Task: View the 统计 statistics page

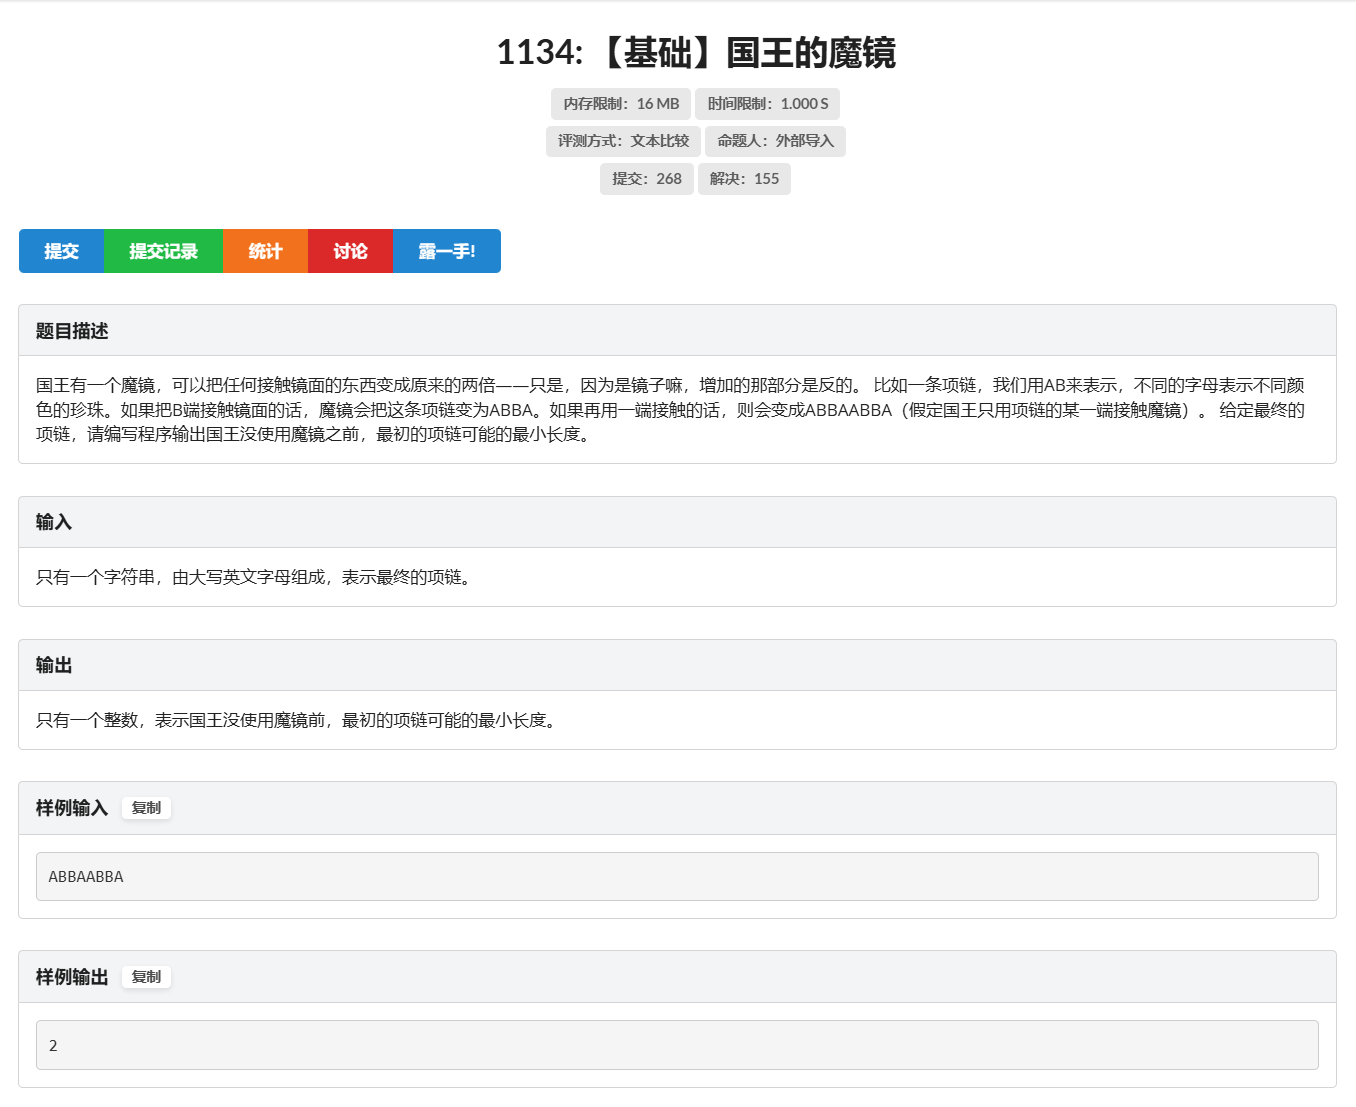Action: (x=265, y=251)
